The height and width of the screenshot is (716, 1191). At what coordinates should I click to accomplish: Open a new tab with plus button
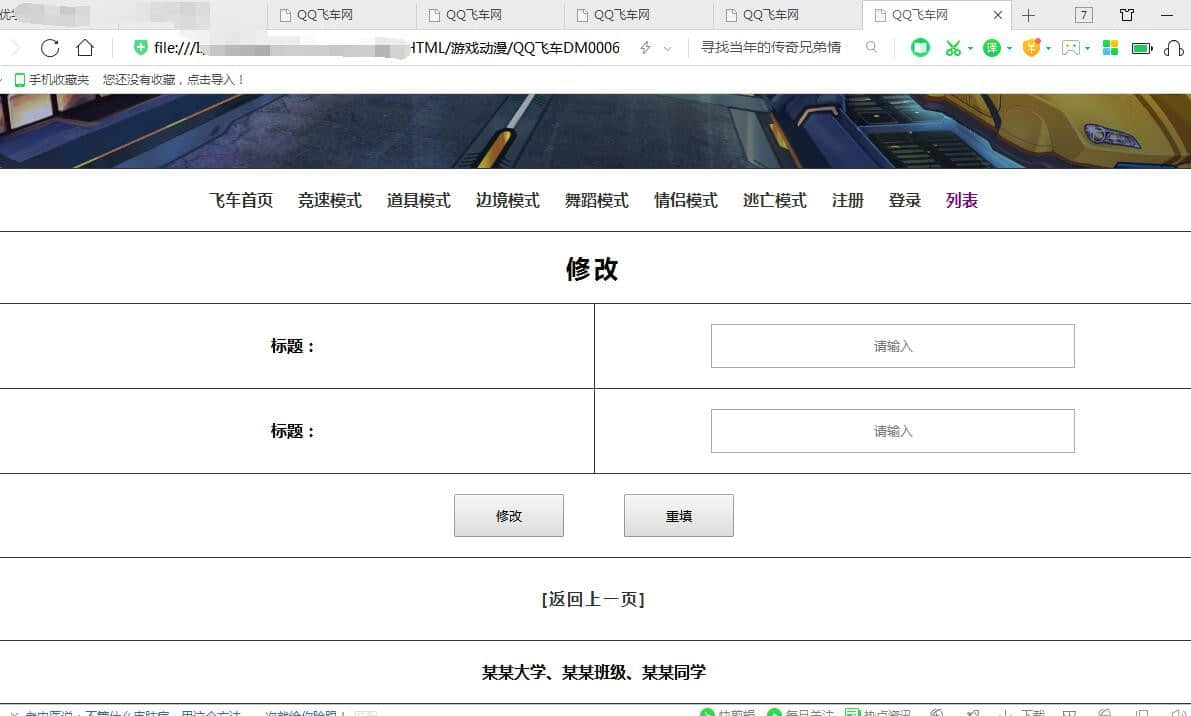tap(1028, 15)
